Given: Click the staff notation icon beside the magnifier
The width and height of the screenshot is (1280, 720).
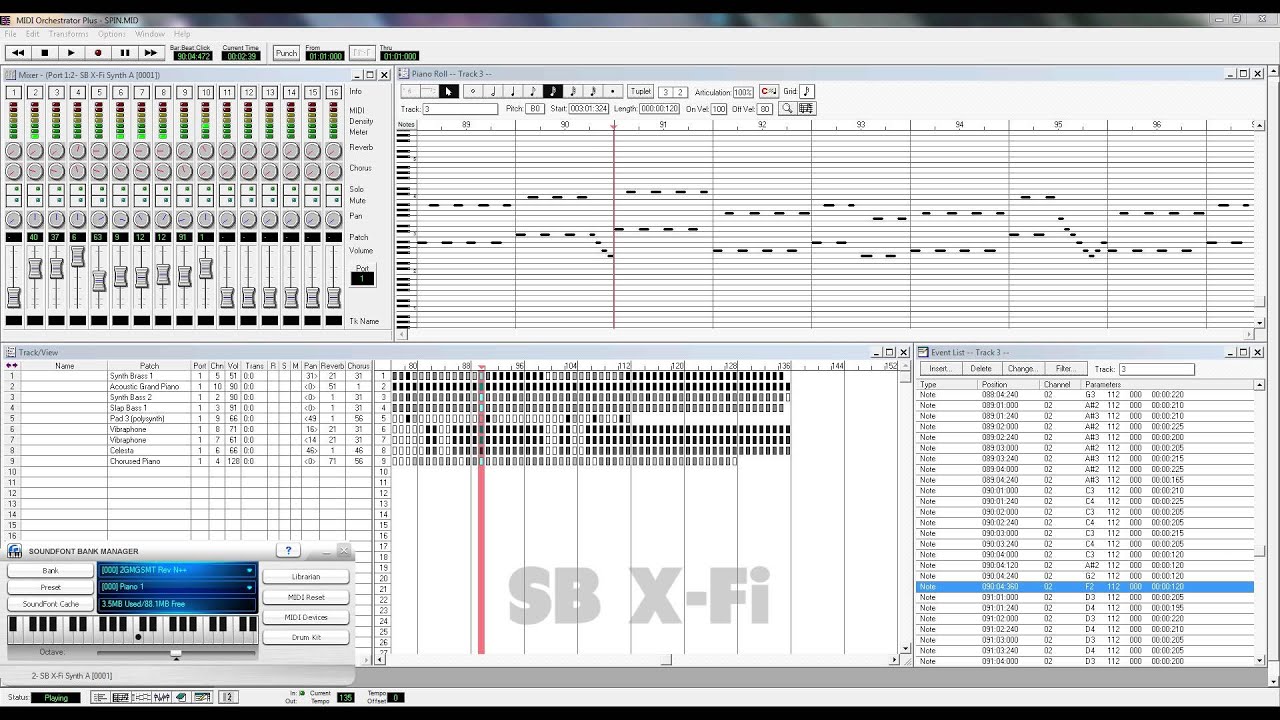Looking at the screenshot, I should pos(806,108).
